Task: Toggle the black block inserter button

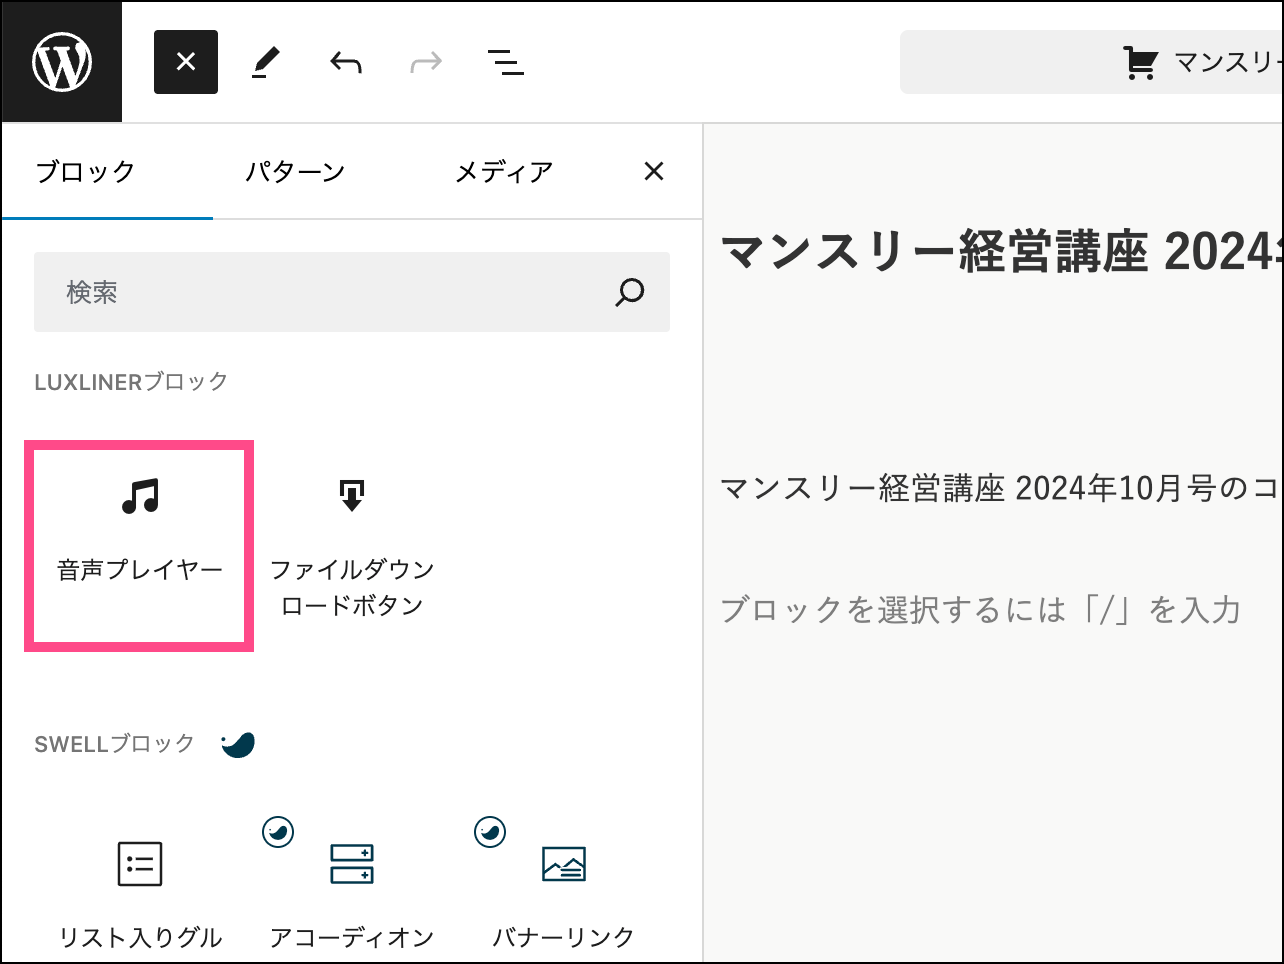Action: (186, 62)
